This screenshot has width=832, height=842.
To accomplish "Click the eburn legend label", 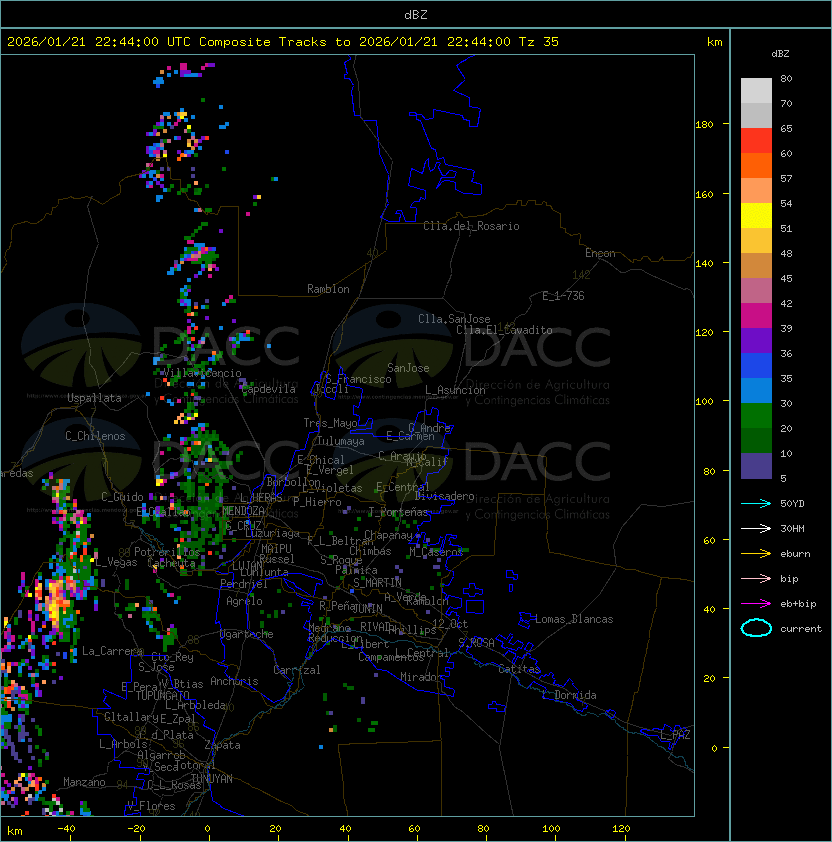I will point(795,554).
